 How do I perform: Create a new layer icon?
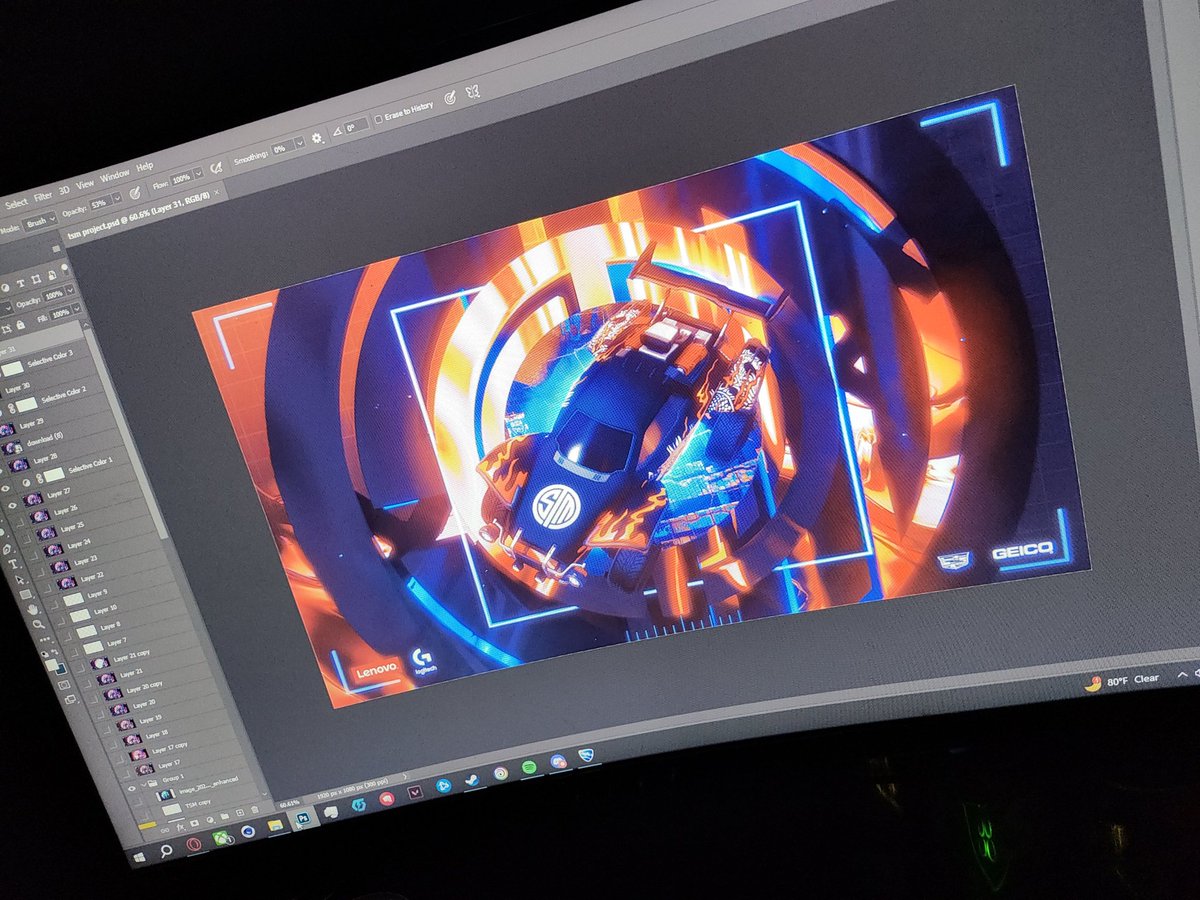(x=239, y=812)
